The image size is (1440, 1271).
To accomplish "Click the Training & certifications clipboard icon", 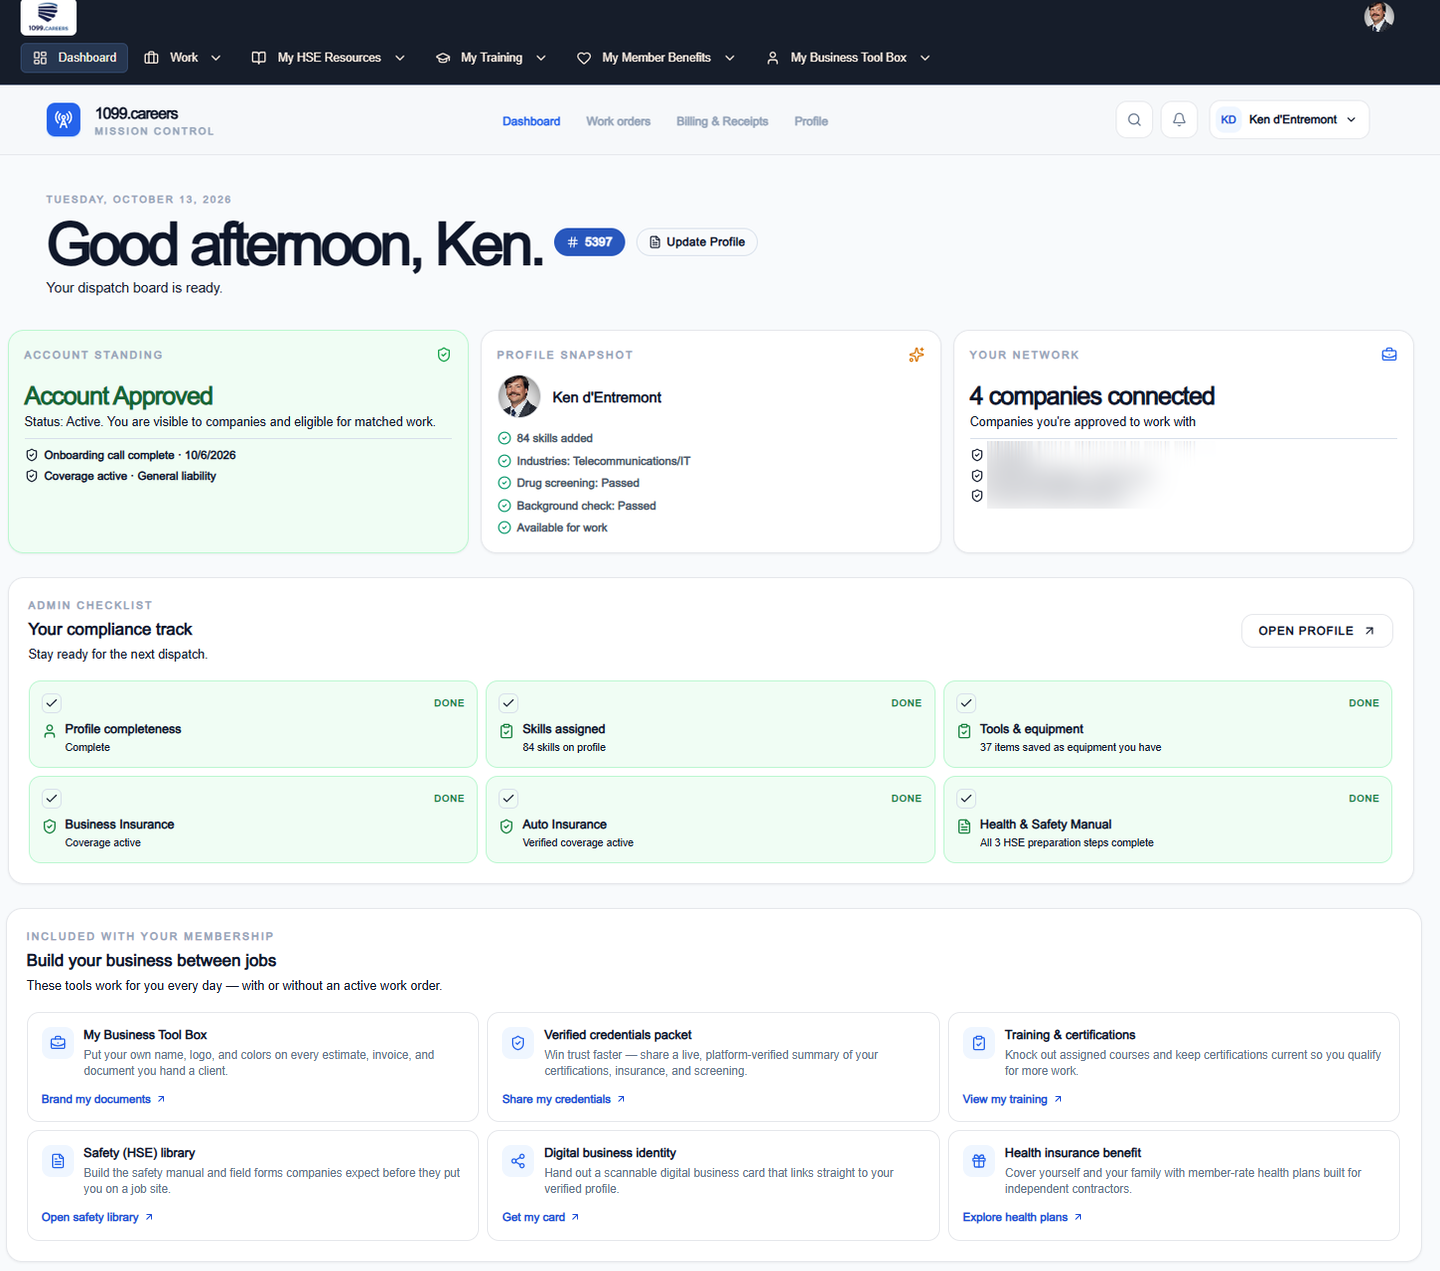I will click(x=979, y=1043).
